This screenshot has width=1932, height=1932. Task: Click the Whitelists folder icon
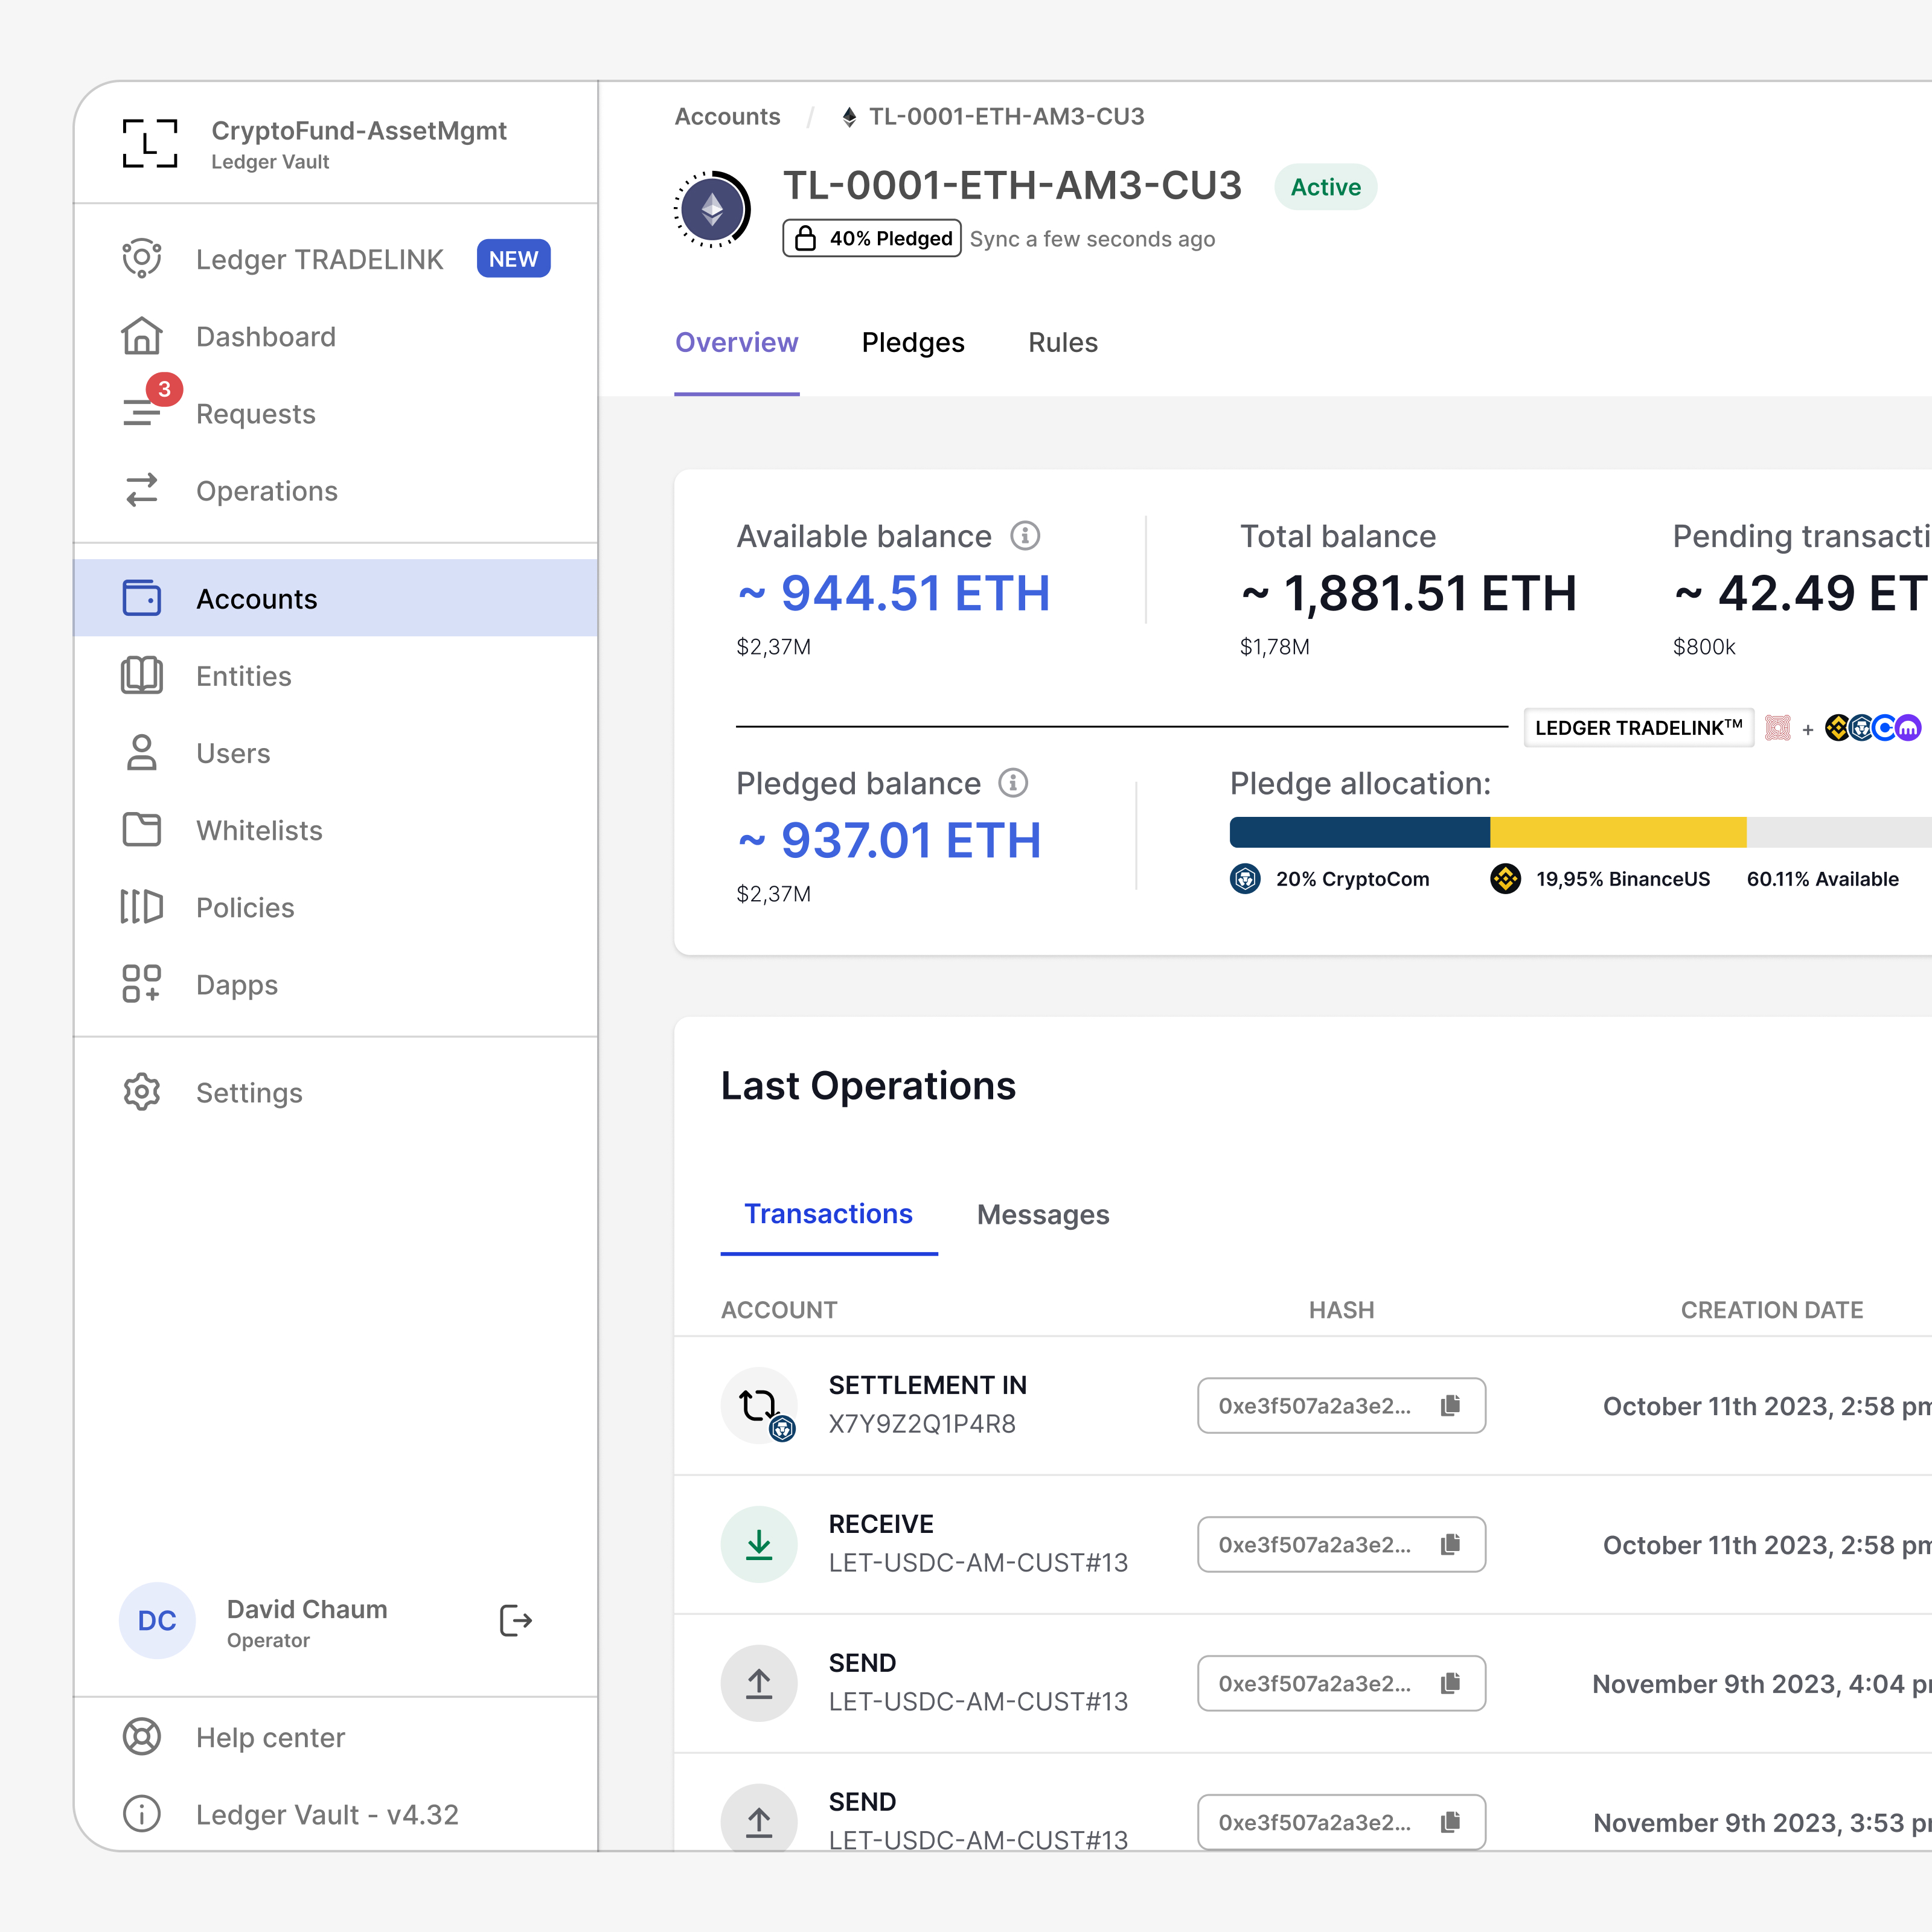pyautogui.click(x=142, y=829)
